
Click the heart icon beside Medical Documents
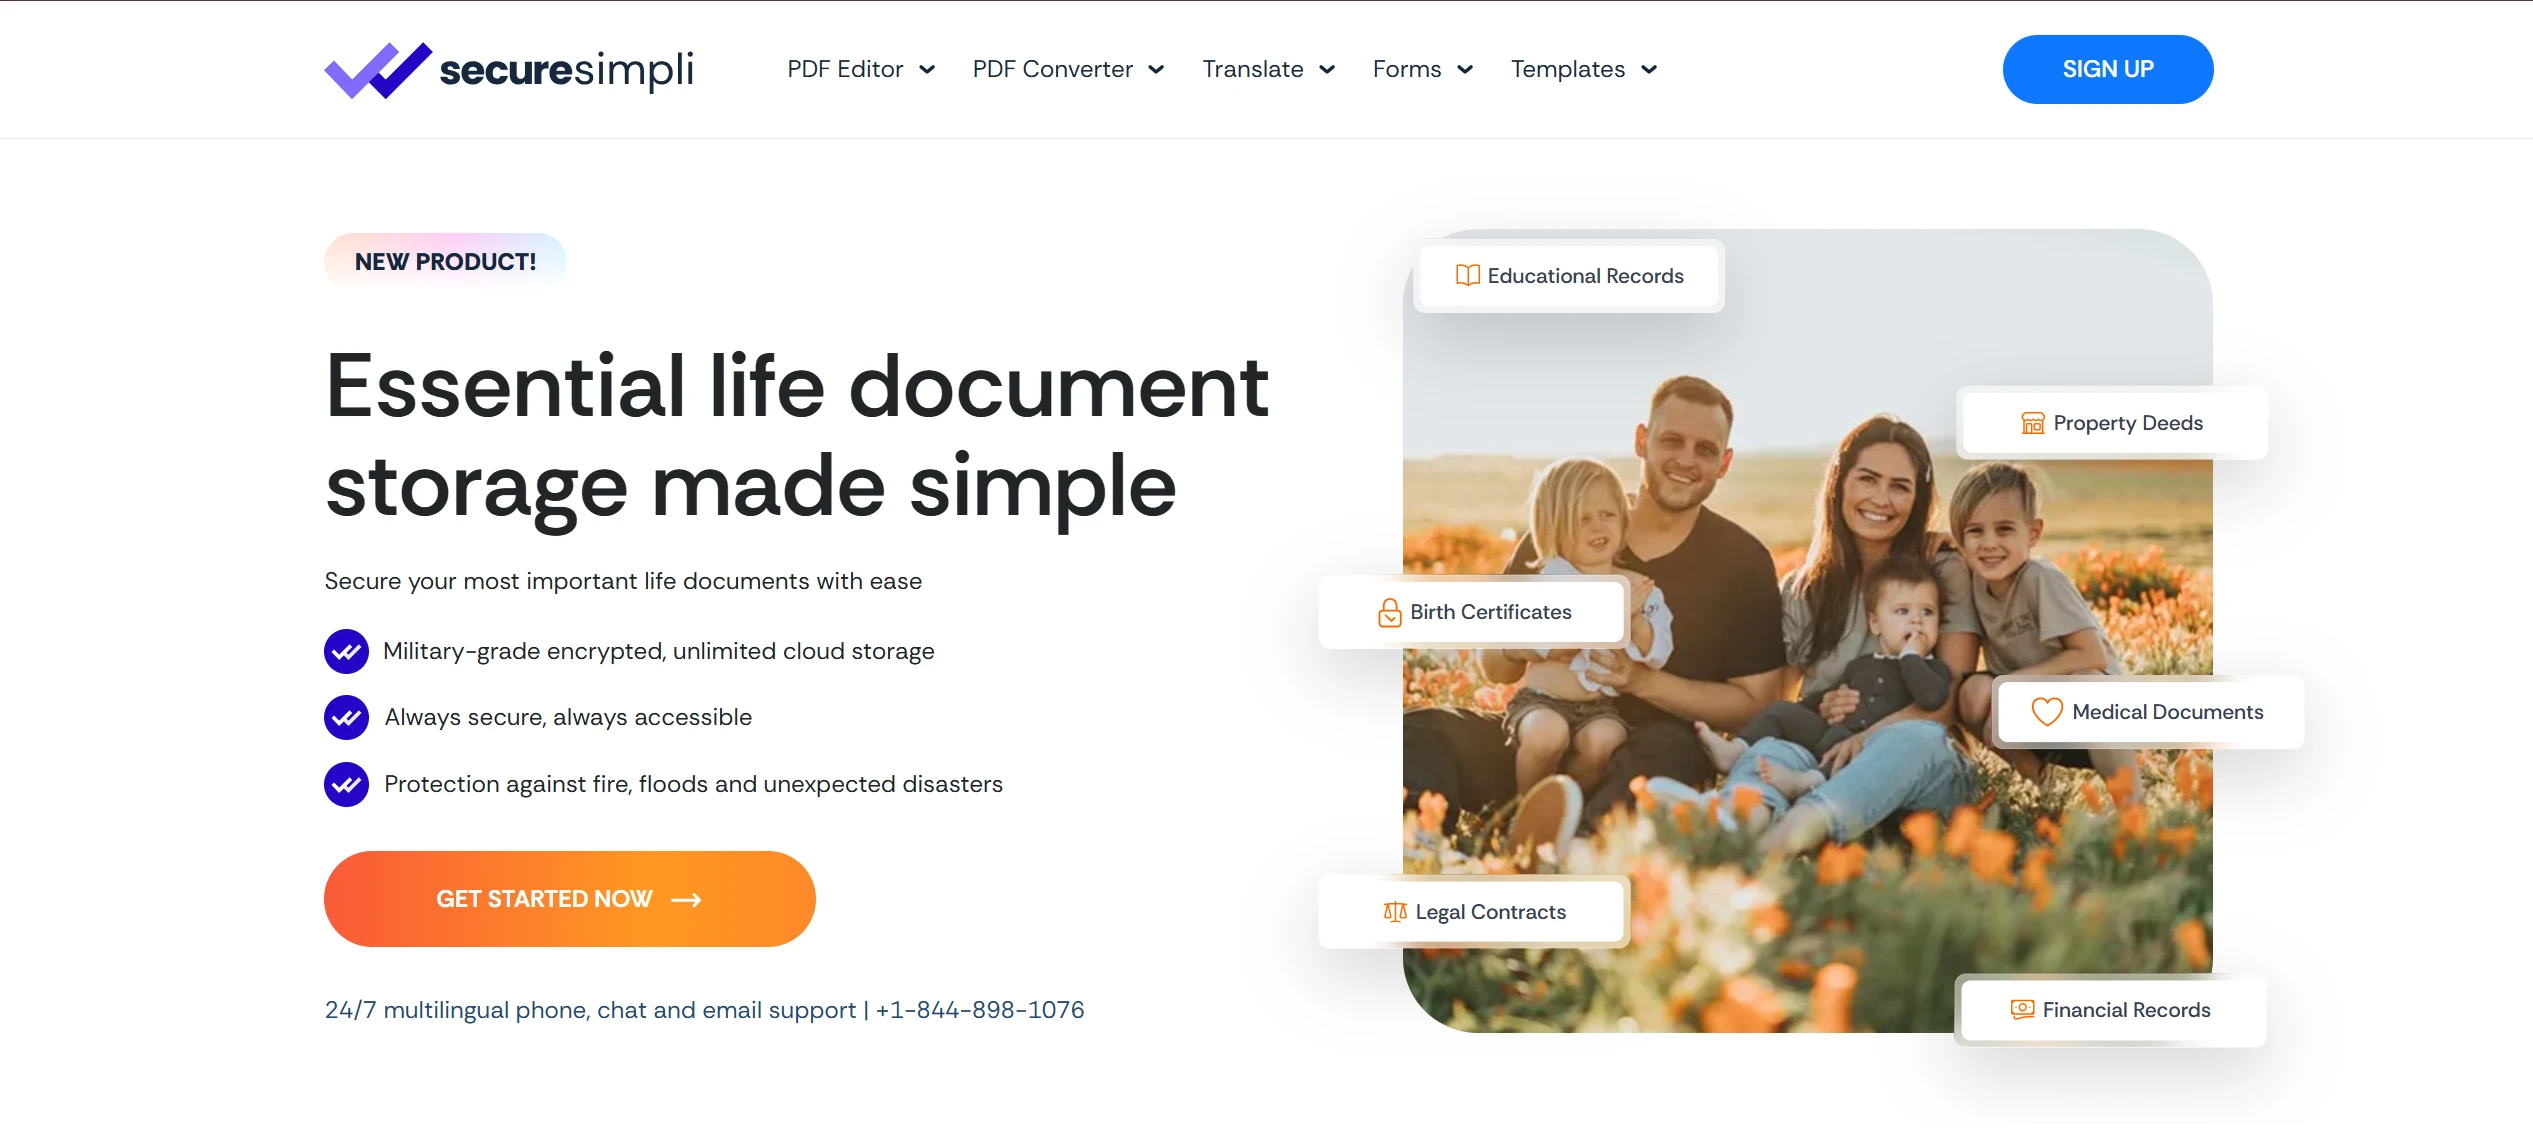point(2047,712)
